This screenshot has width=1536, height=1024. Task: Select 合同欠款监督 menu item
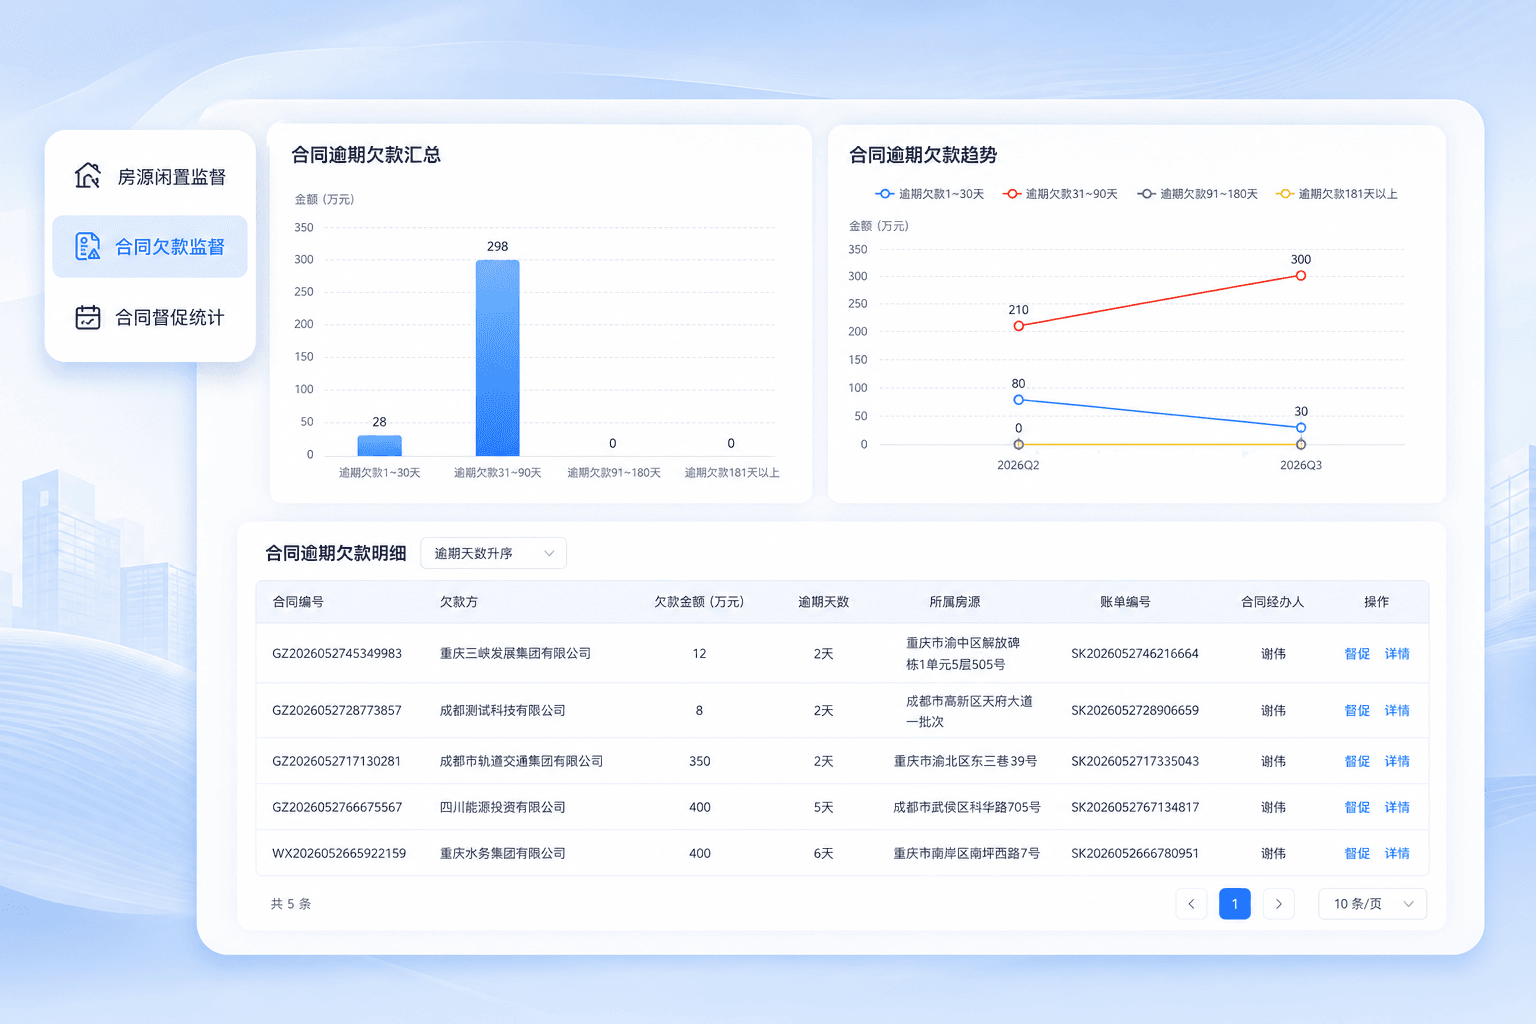150,246
